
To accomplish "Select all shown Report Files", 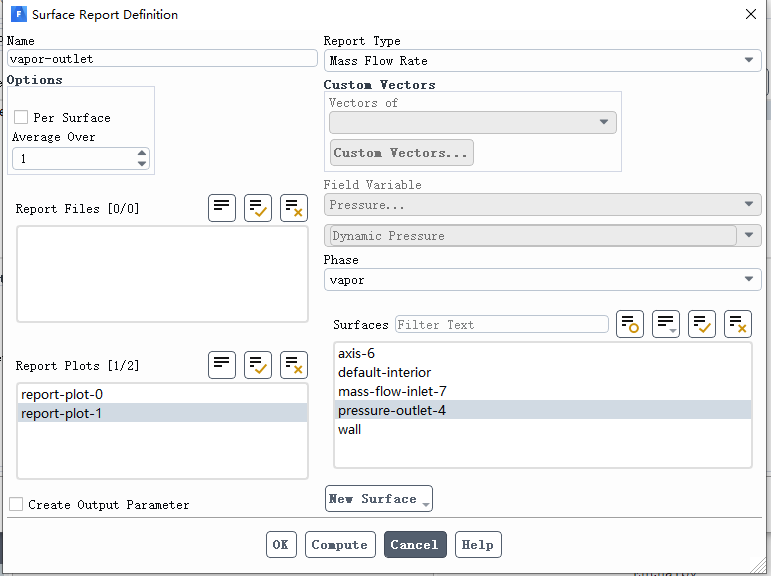I will 258,208.
